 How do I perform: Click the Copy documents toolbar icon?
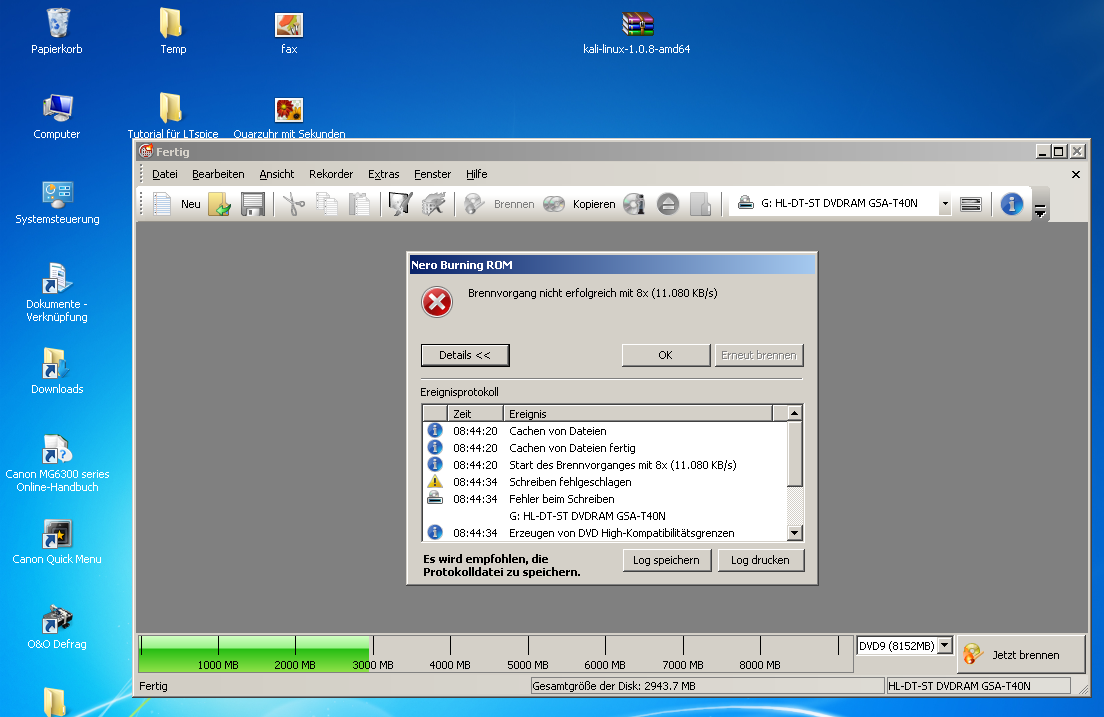[x=327, y=204]
